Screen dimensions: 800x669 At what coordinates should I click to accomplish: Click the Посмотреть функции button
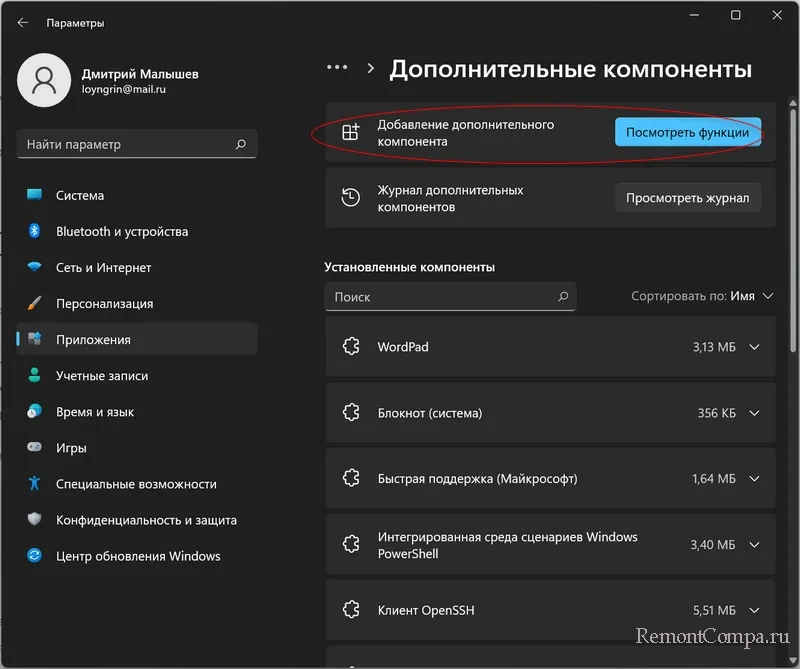(687, 131)
